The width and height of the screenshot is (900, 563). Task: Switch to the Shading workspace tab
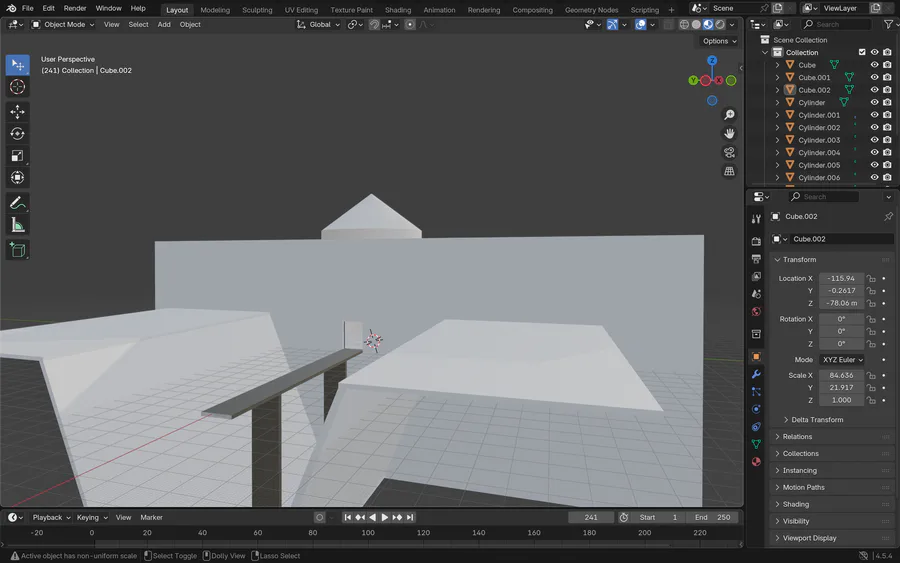pos(398,10)
